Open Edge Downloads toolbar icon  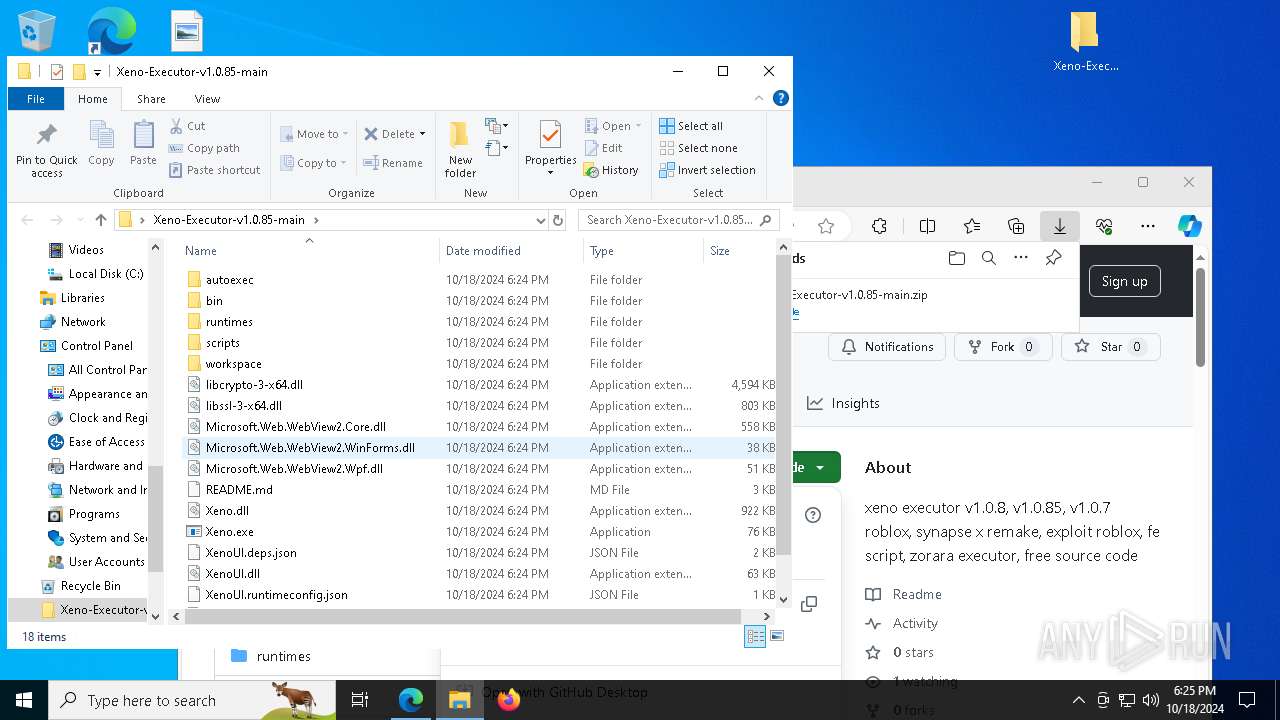click(1059, 226)
